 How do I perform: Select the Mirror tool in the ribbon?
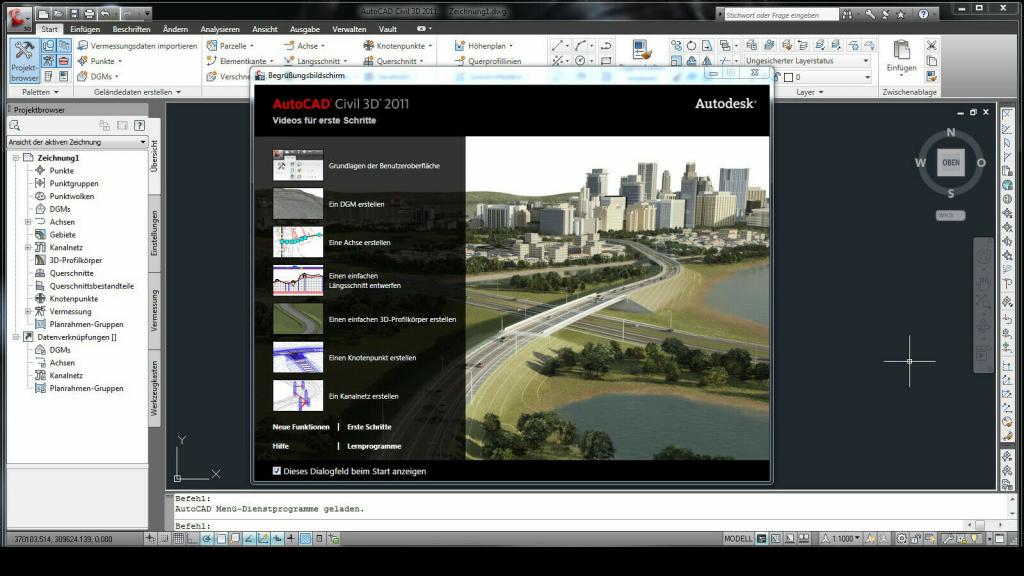click(707, 61)
